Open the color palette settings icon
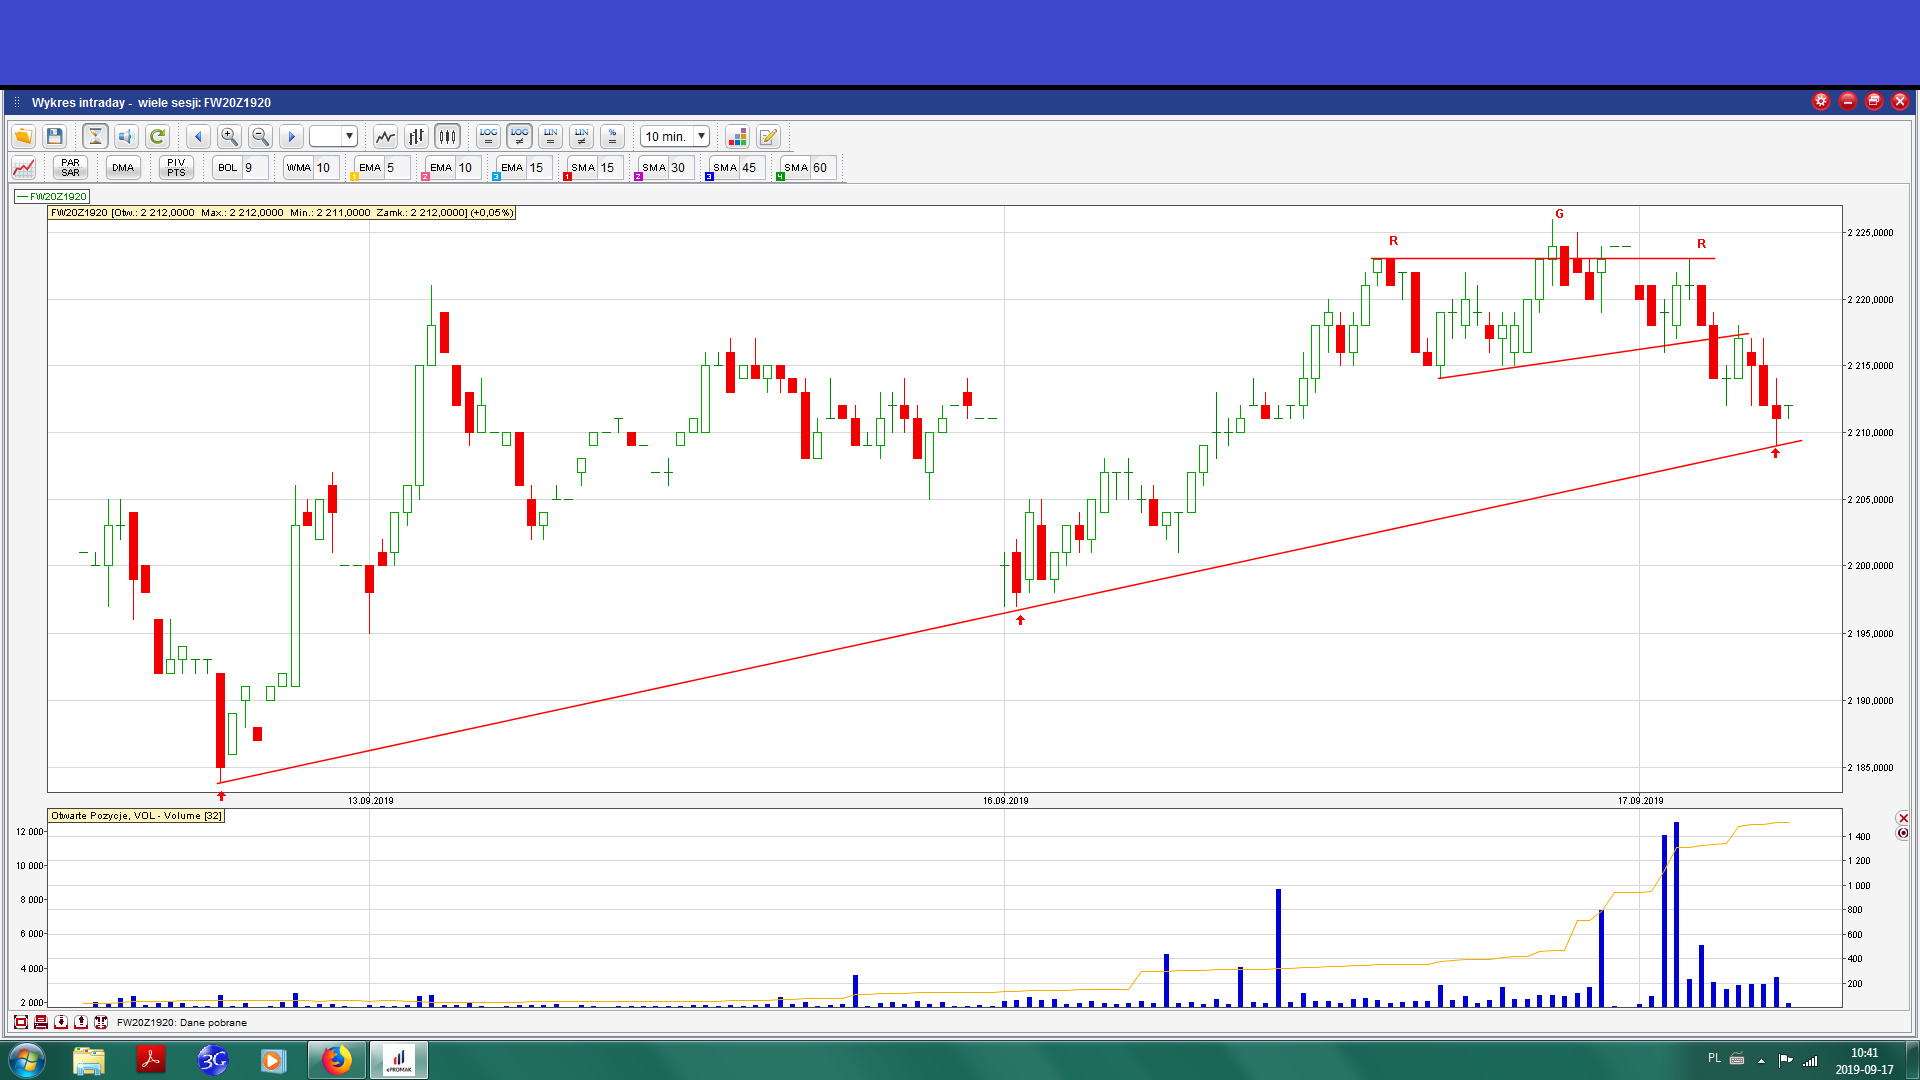 [x=737, y=137]
